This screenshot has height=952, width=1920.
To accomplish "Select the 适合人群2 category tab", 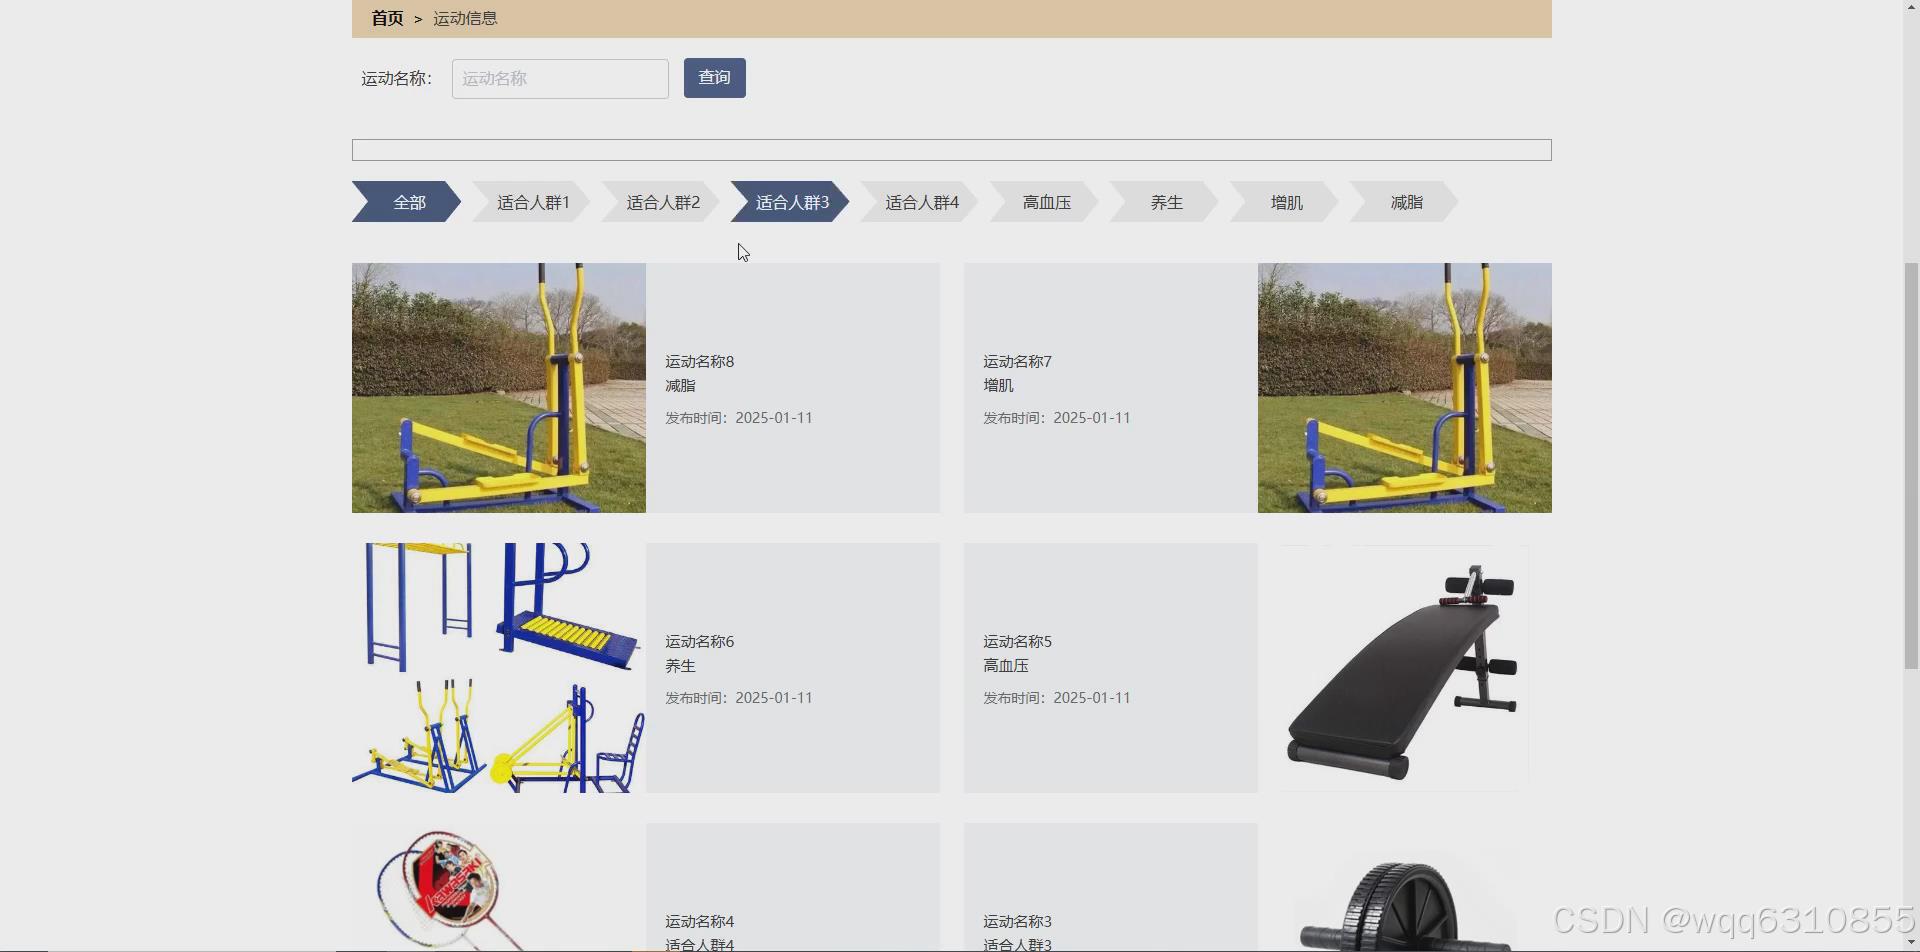I will [663, 202].
